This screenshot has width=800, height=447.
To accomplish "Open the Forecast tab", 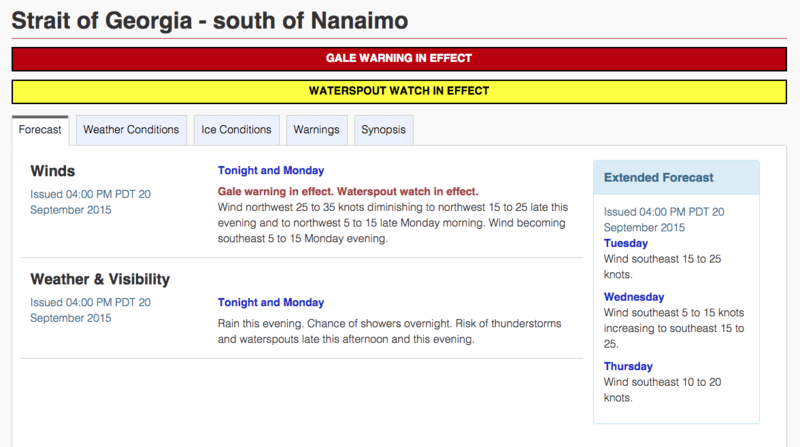I will pos(40,130).
